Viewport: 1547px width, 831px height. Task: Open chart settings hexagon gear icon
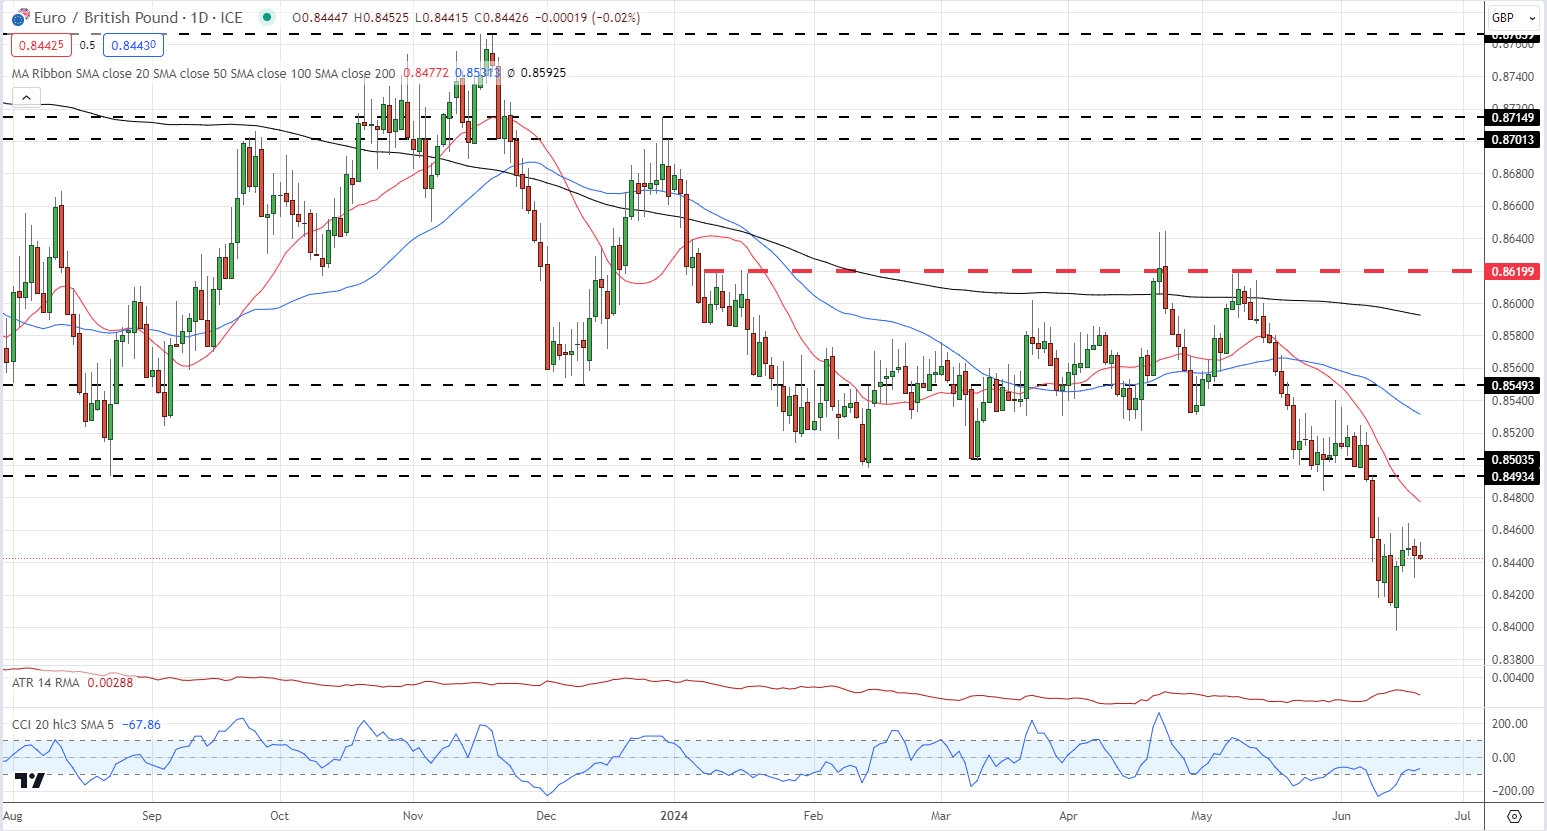(x=1514, y=816)
